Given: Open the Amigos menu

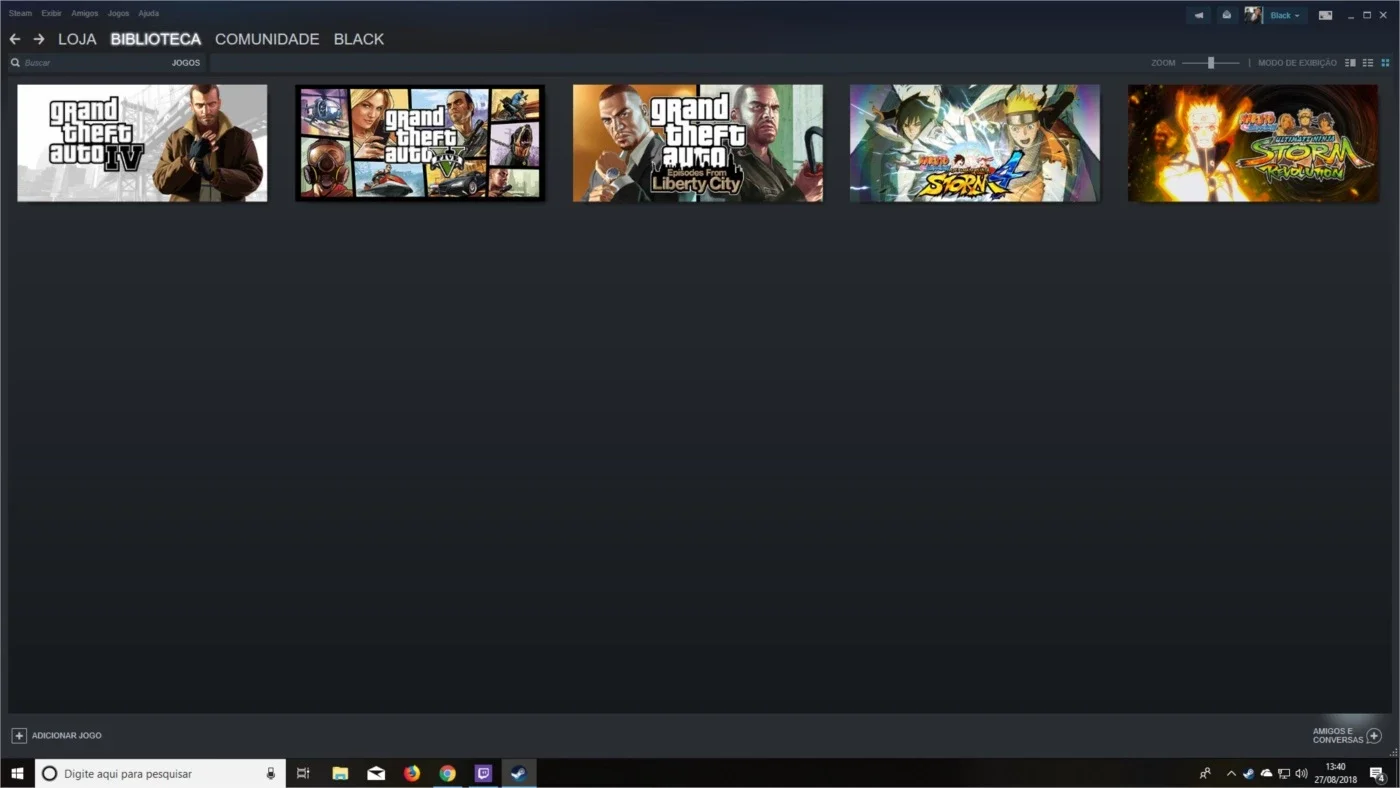Looking at the screenshot, I should pos(85,13).
